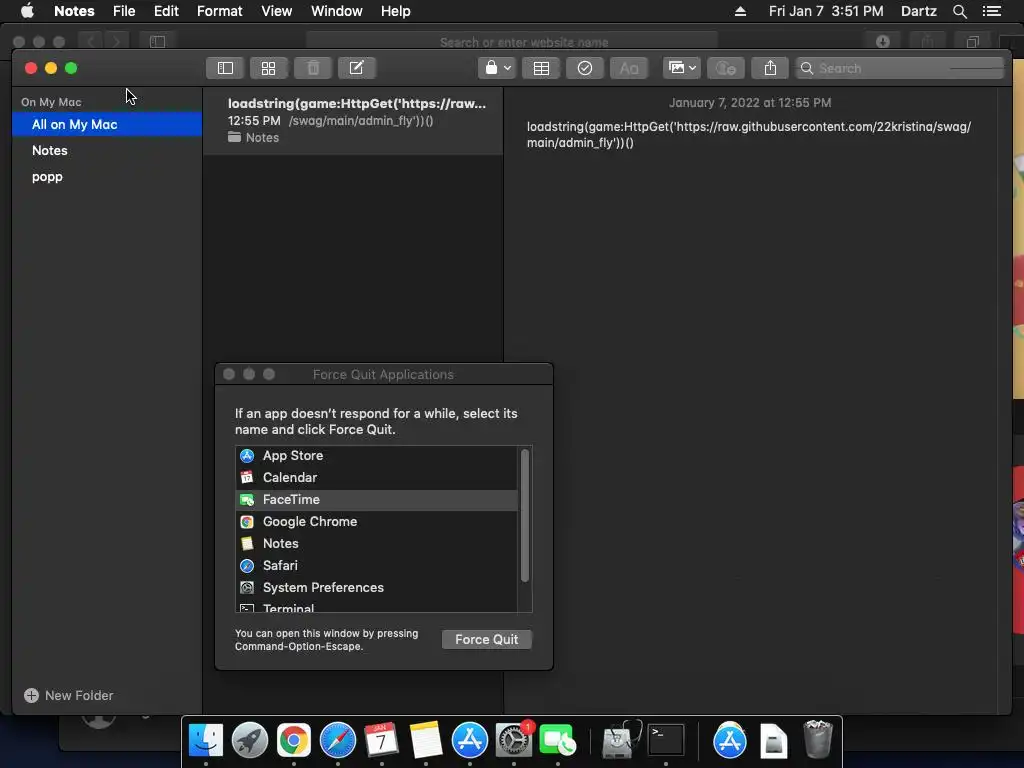
Task: Open FaceTime from the Dock
Action: 558,741
